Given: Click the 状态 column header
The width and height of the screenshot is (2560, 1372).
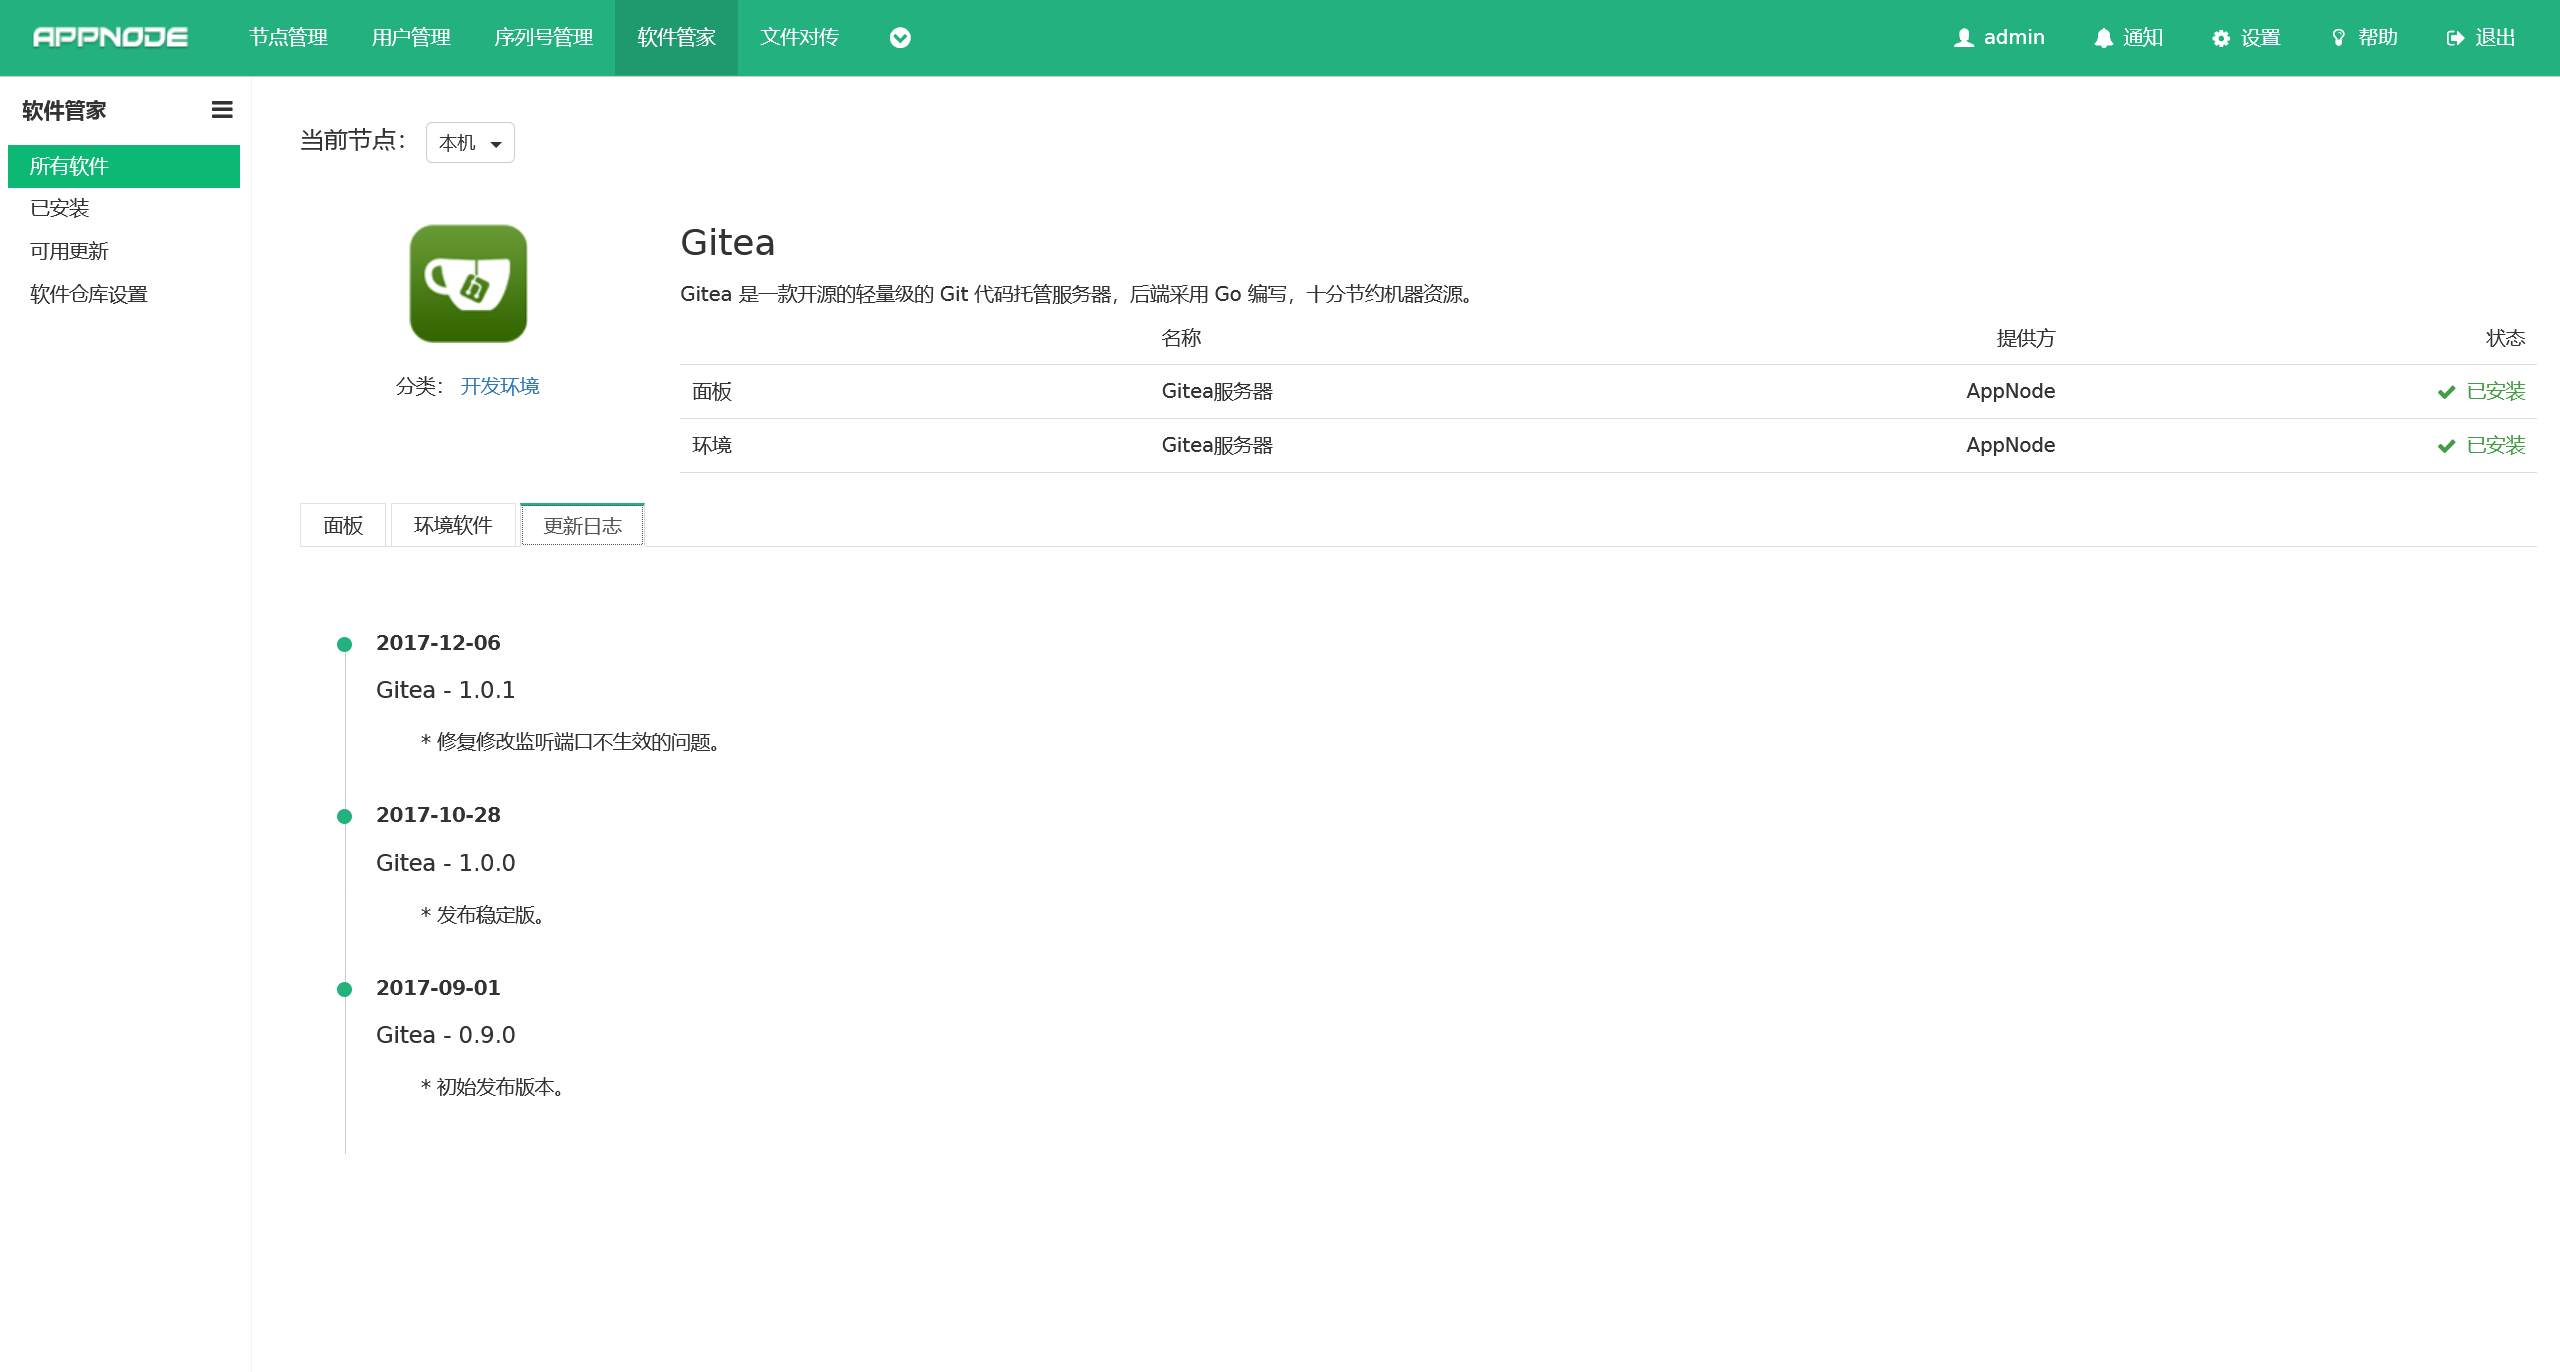Looking at the screenshot, I should [x=2506, y=338].
